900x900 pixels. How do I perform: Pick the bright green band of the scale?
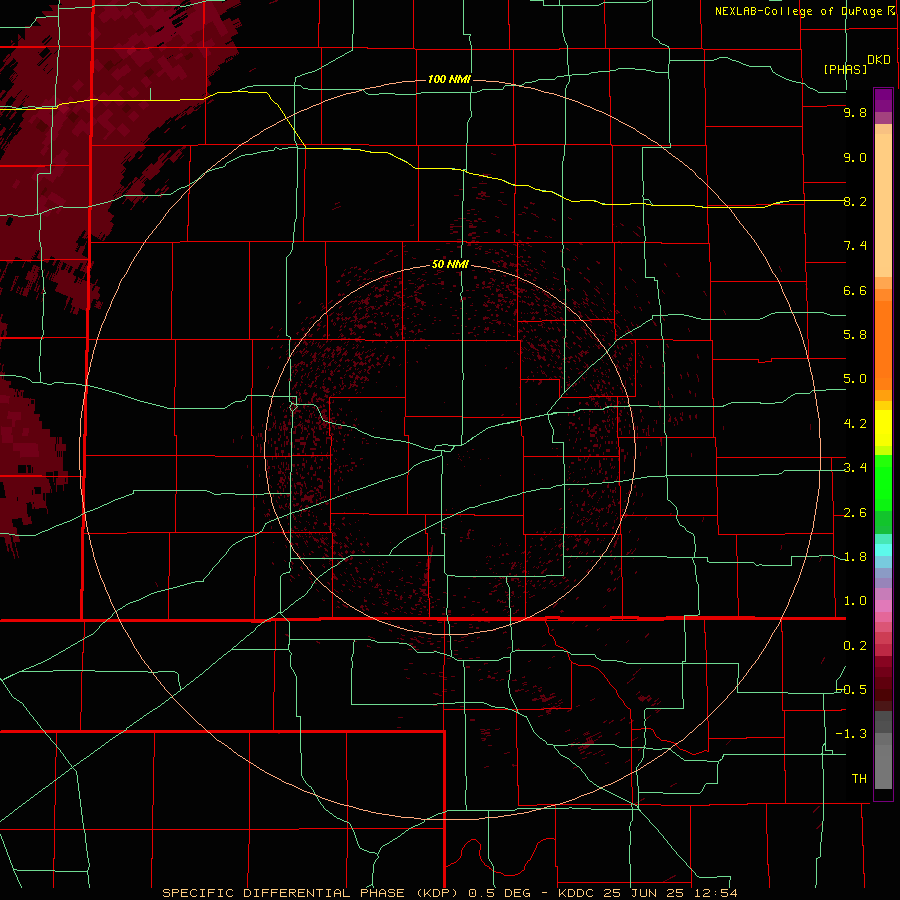point(883,483)
